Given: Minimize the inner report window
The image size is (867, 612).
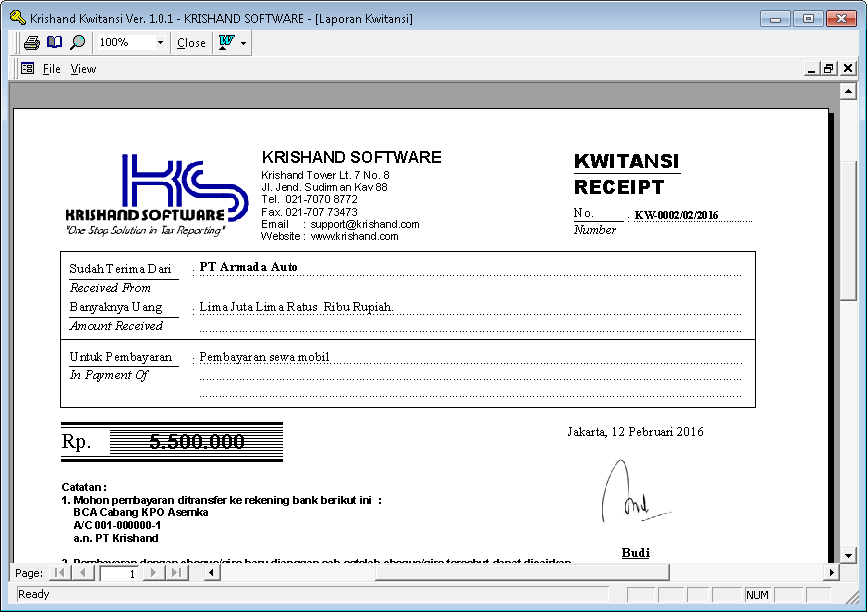Looking at the screenshot, I should (811, 69).
